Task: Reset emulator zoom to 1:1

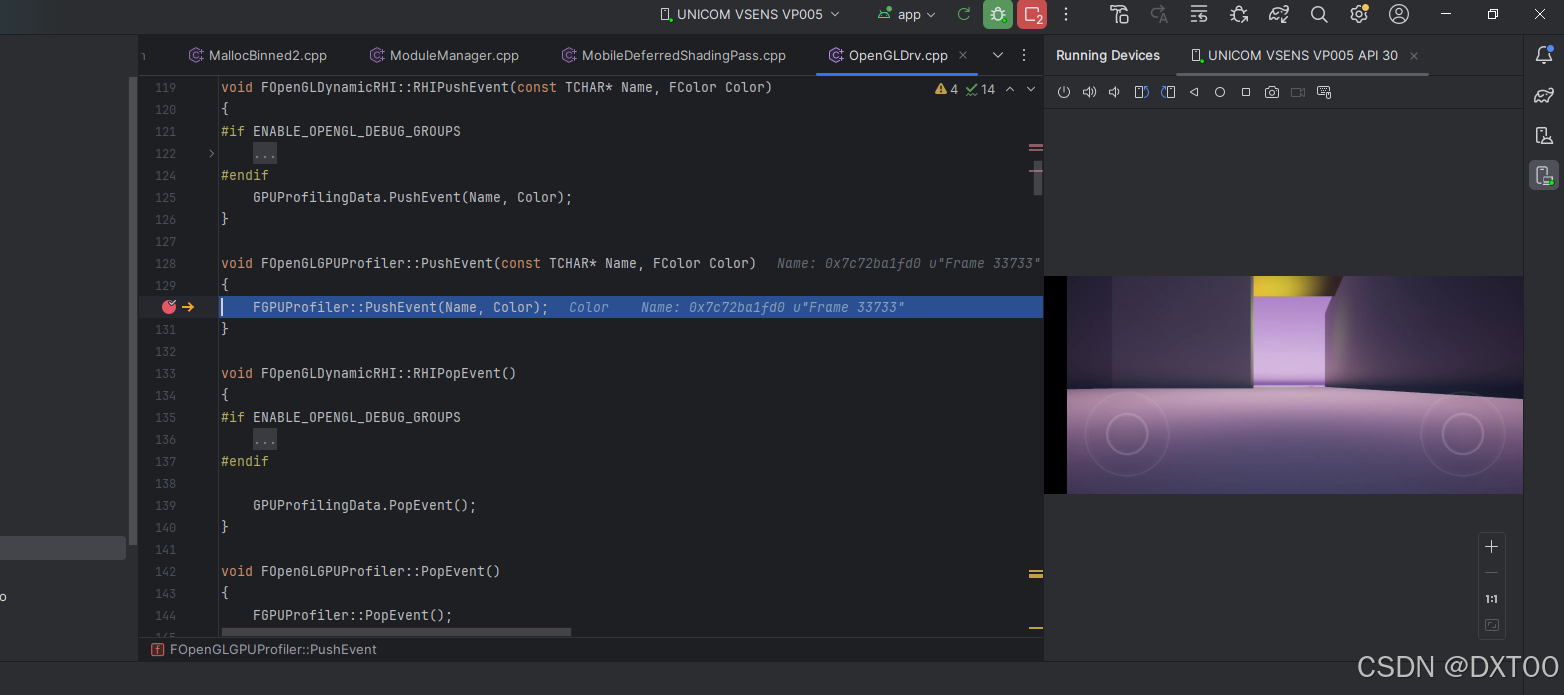Action: point(1491,598)
